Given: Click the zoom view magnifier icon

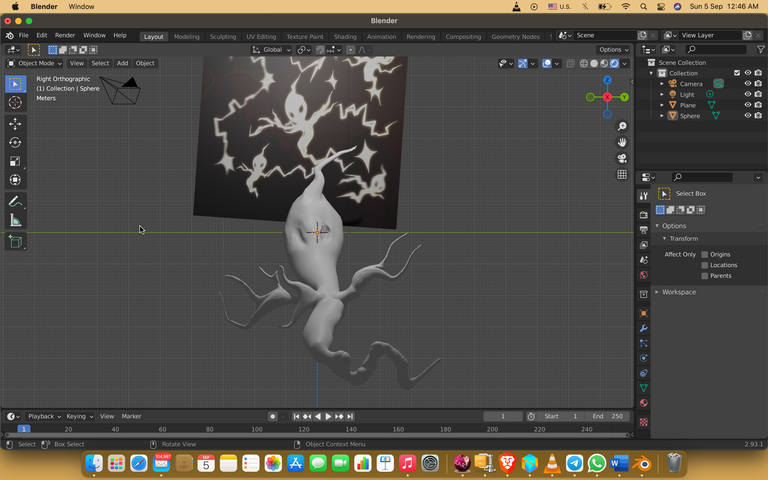Looking at the screenshot, I should (x=622, y=126).
